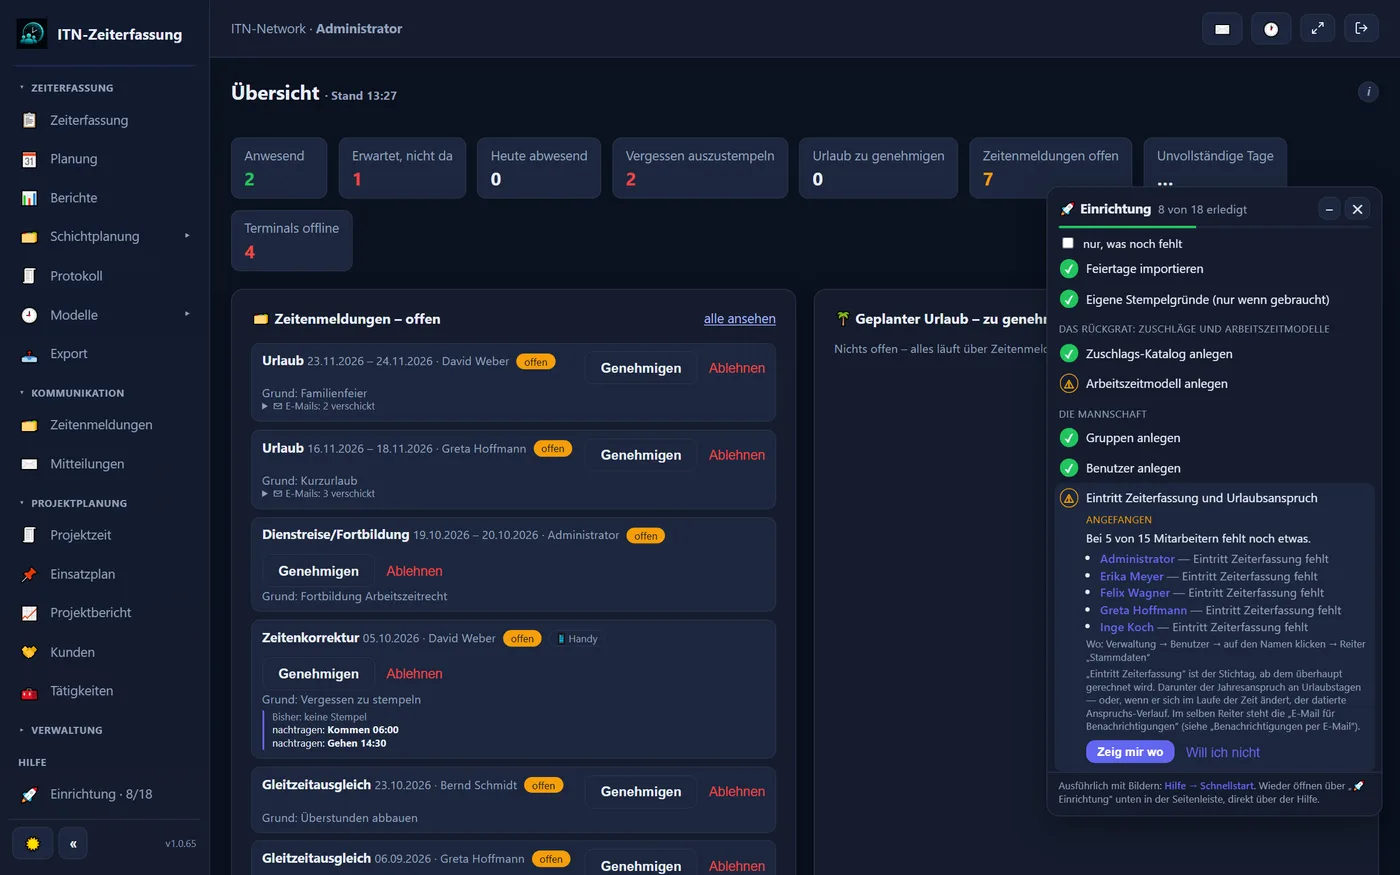The height and width of the screenshot is (875, 1400).
Task: Collapse the sidebar with double-chevron button
Action: [x=73, y=844]
